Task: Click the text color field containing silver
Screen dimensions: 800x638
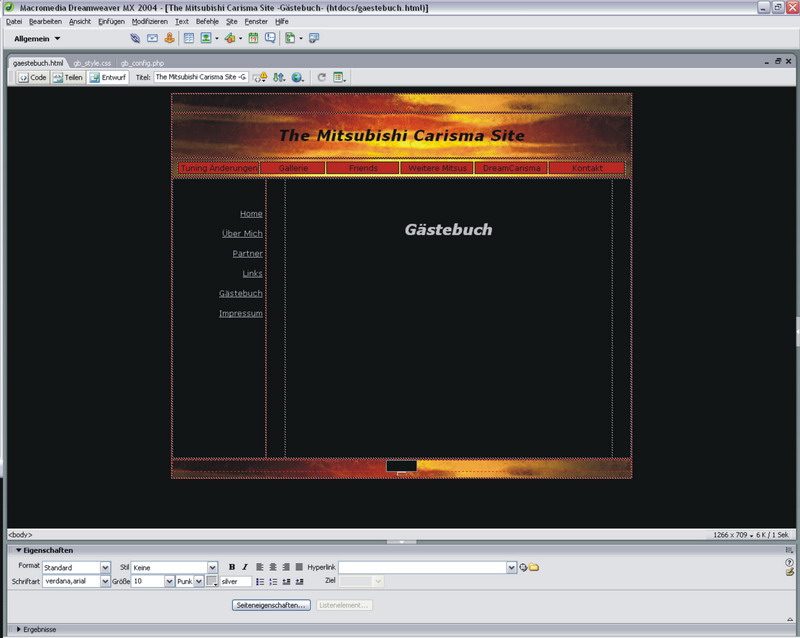Action: [236, 581]
